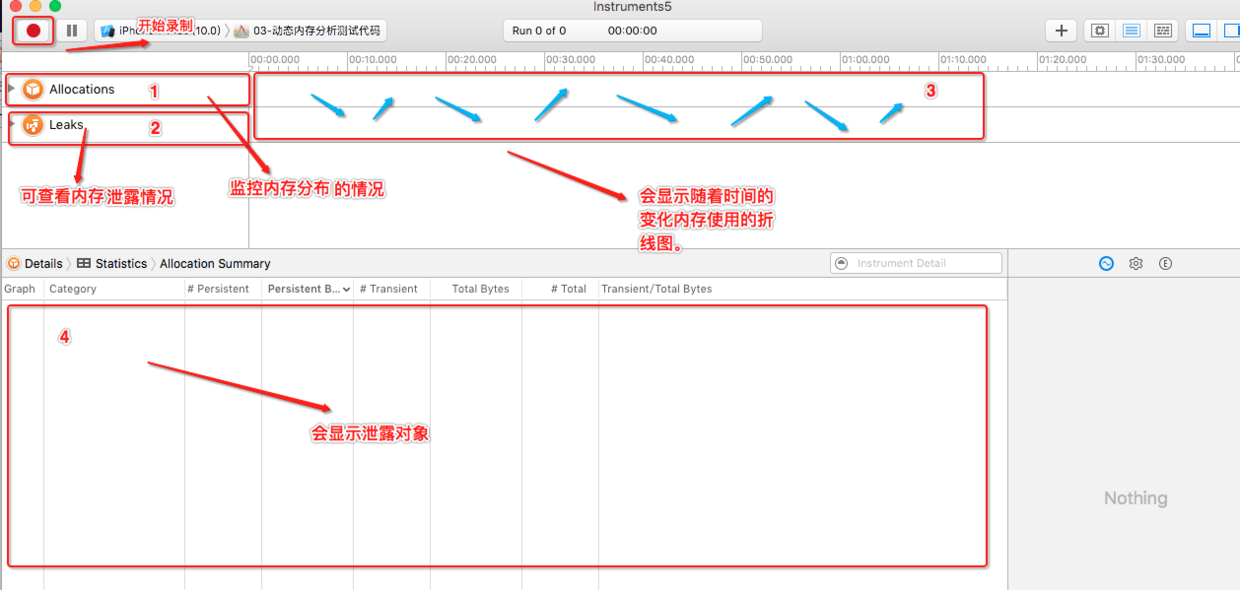The image size is (1240, 590).
Task: Open the recording settings gear in the inspector
Action: (x=1136, y=262)
